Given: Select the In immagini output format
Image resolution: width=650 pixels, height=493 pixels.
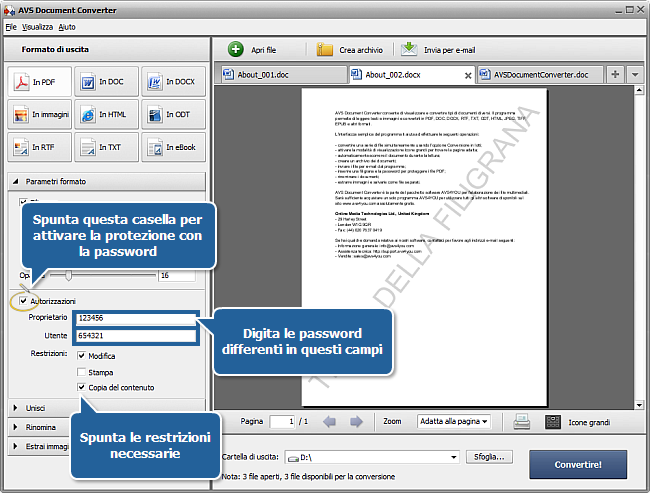Looking at the screenshot, I should tap(39, 114).
